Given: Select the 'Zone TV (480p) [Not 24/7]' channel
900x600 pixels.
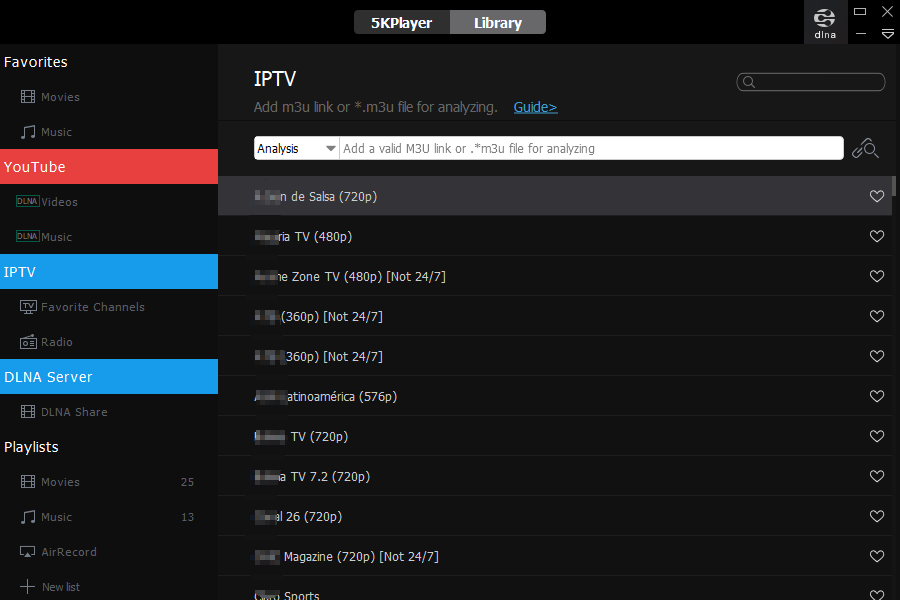Looking at the screenshot, I should (554, 276).
